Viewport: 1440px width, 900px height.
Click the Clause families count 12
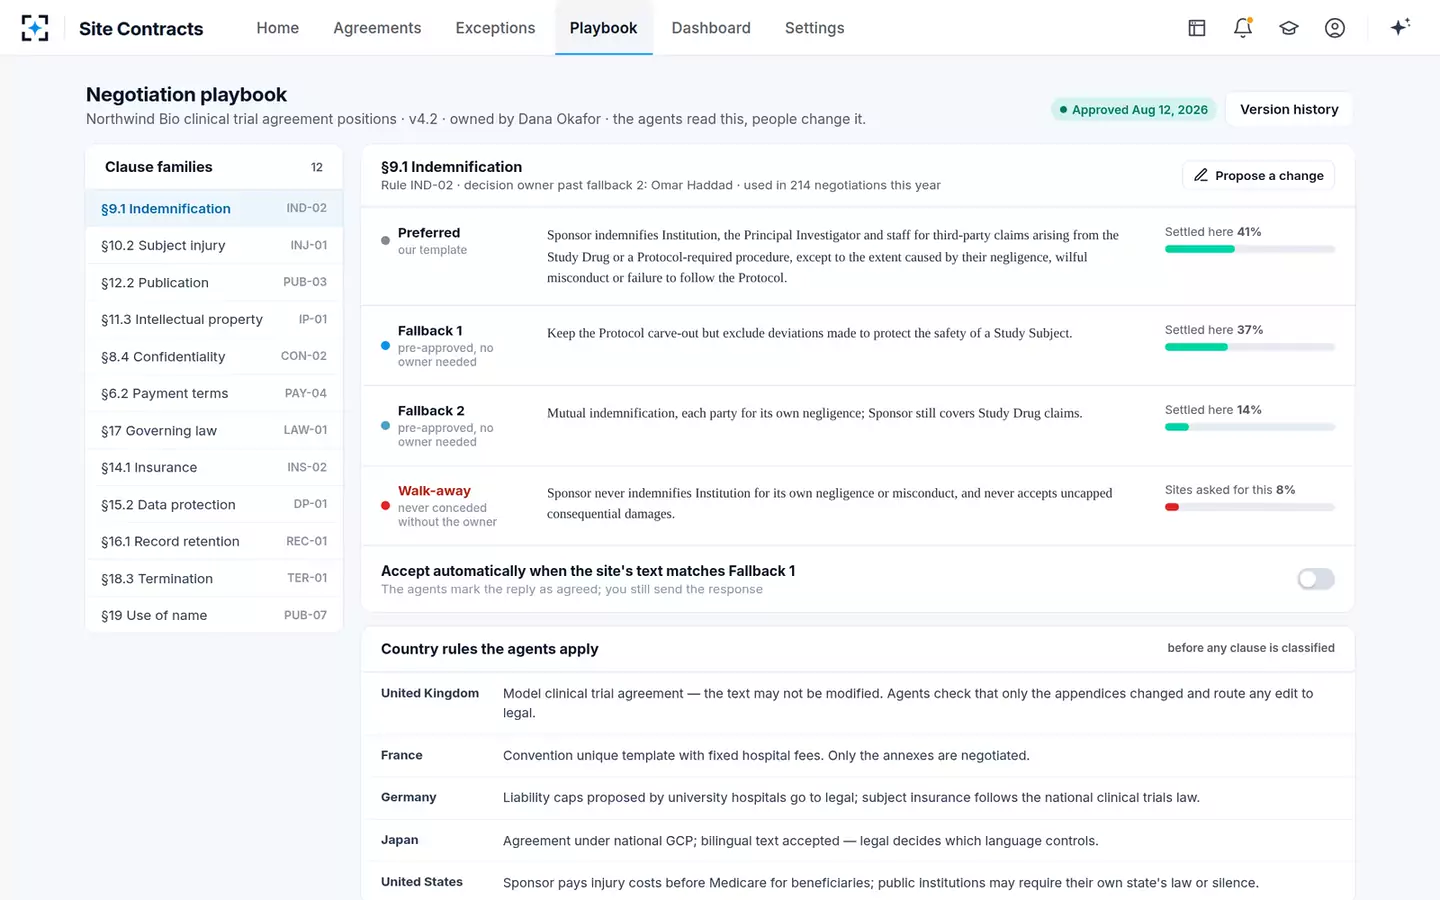point(317,167)
